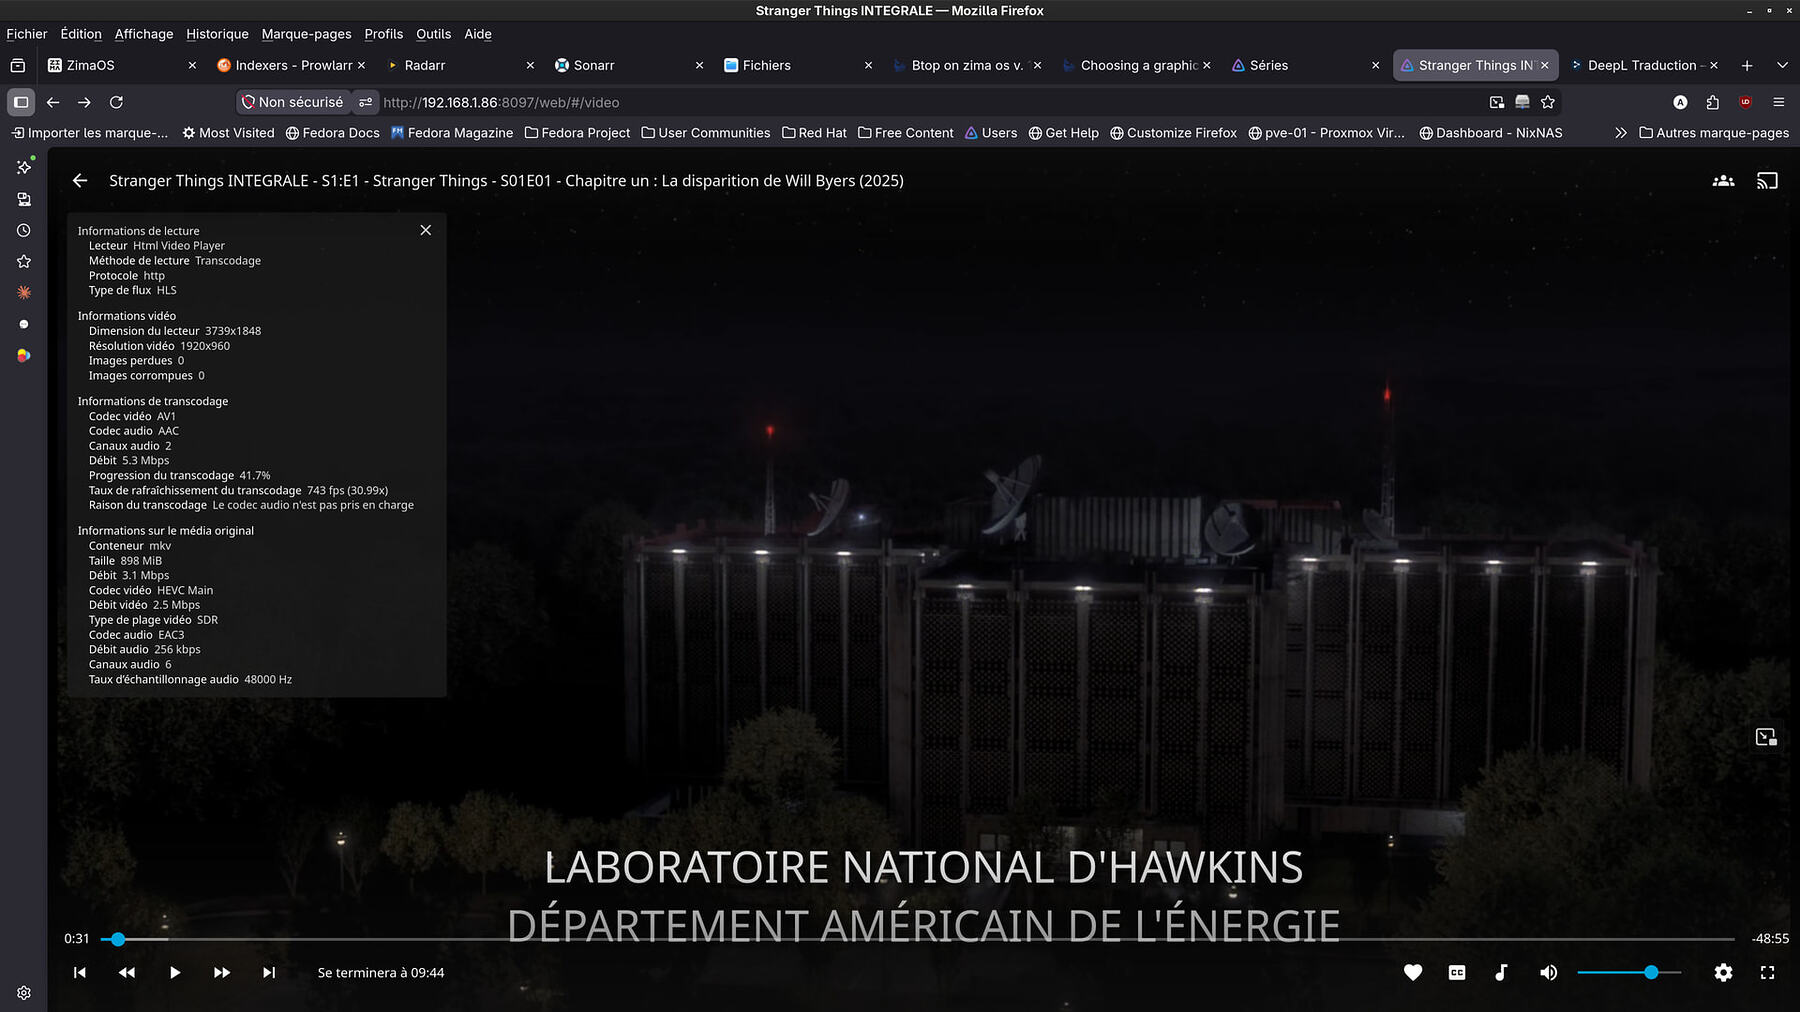
Task: Reload the current page
Action: [x=116, y=102]
